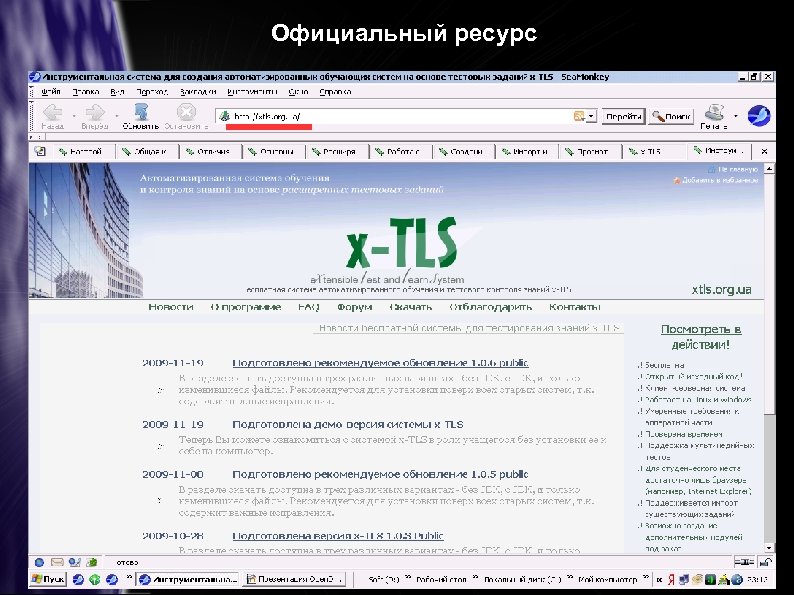
Task: Click the Поиск search button
Action: pos(671,116)
